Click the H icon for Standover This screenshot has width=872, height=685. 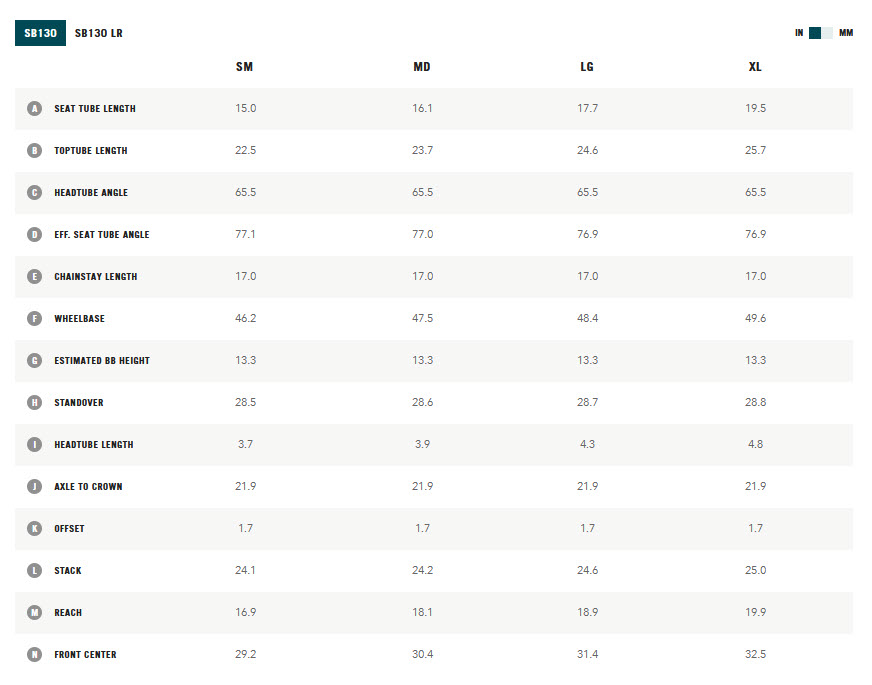click(x=34, y=402)
